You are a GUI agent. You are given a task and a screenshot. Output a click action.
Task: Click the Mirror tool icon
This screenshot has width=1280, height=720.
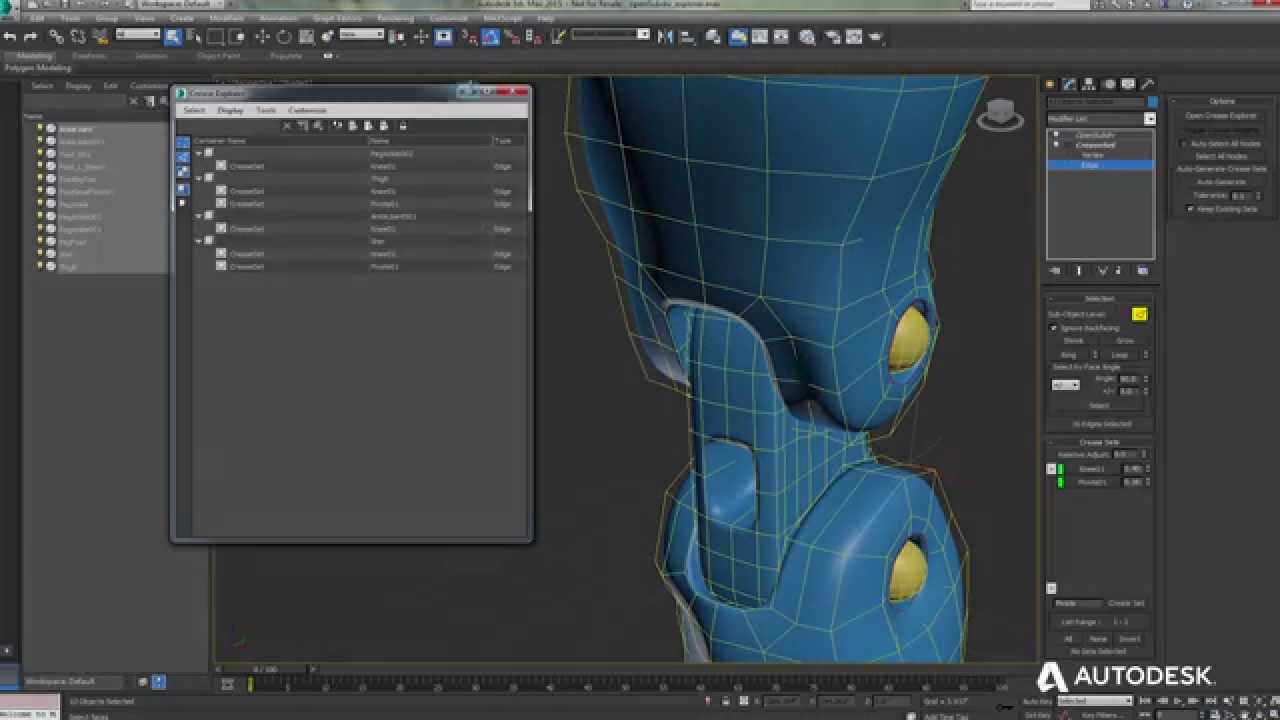(665, 36)
